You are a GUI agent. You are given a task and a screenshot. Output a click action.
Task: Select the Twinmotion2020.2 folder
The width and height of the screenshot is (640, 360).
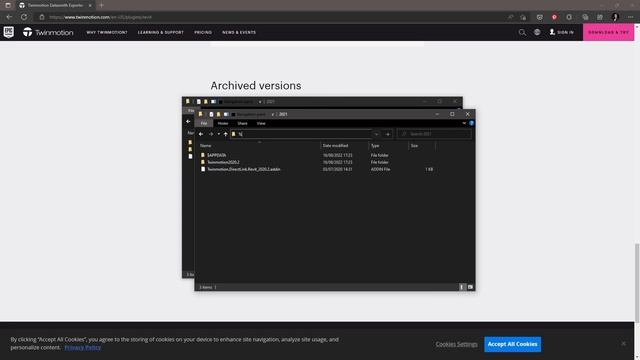[x=223, y=162]
